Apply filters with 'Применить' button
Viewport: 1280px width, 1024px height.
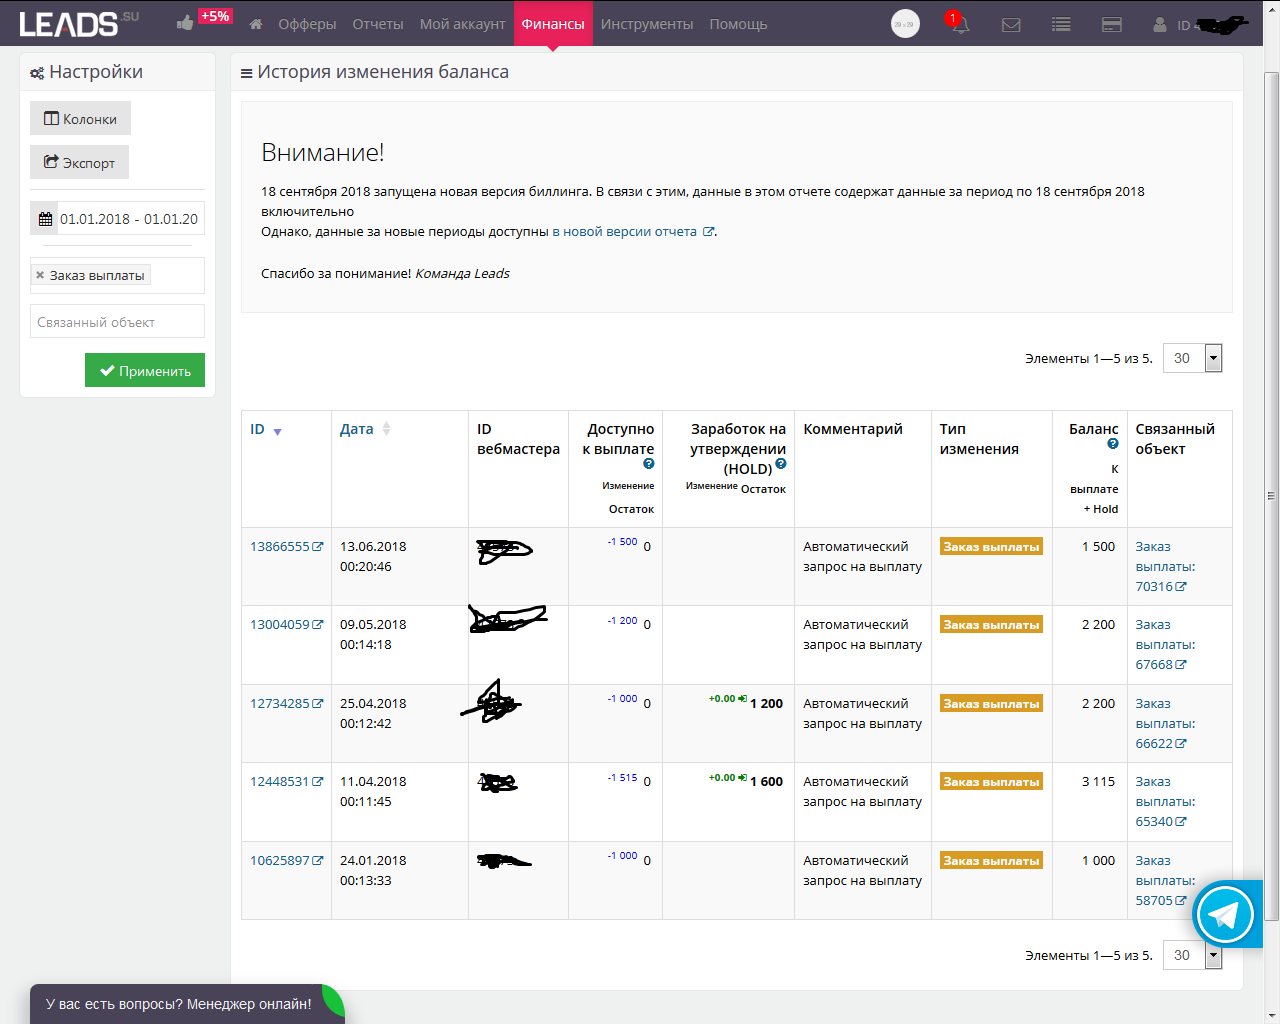(x=145, y=371)
